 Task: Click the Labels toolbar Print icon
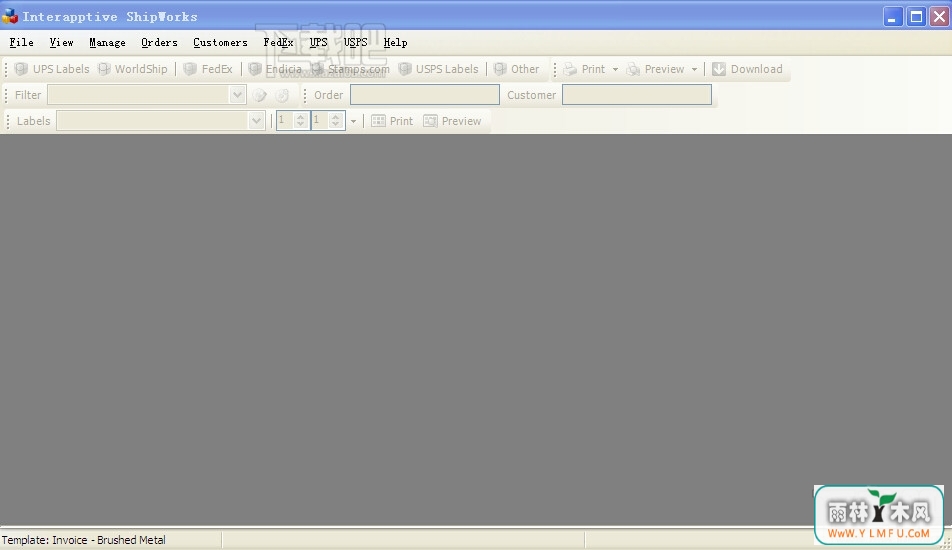click(378, 121)
